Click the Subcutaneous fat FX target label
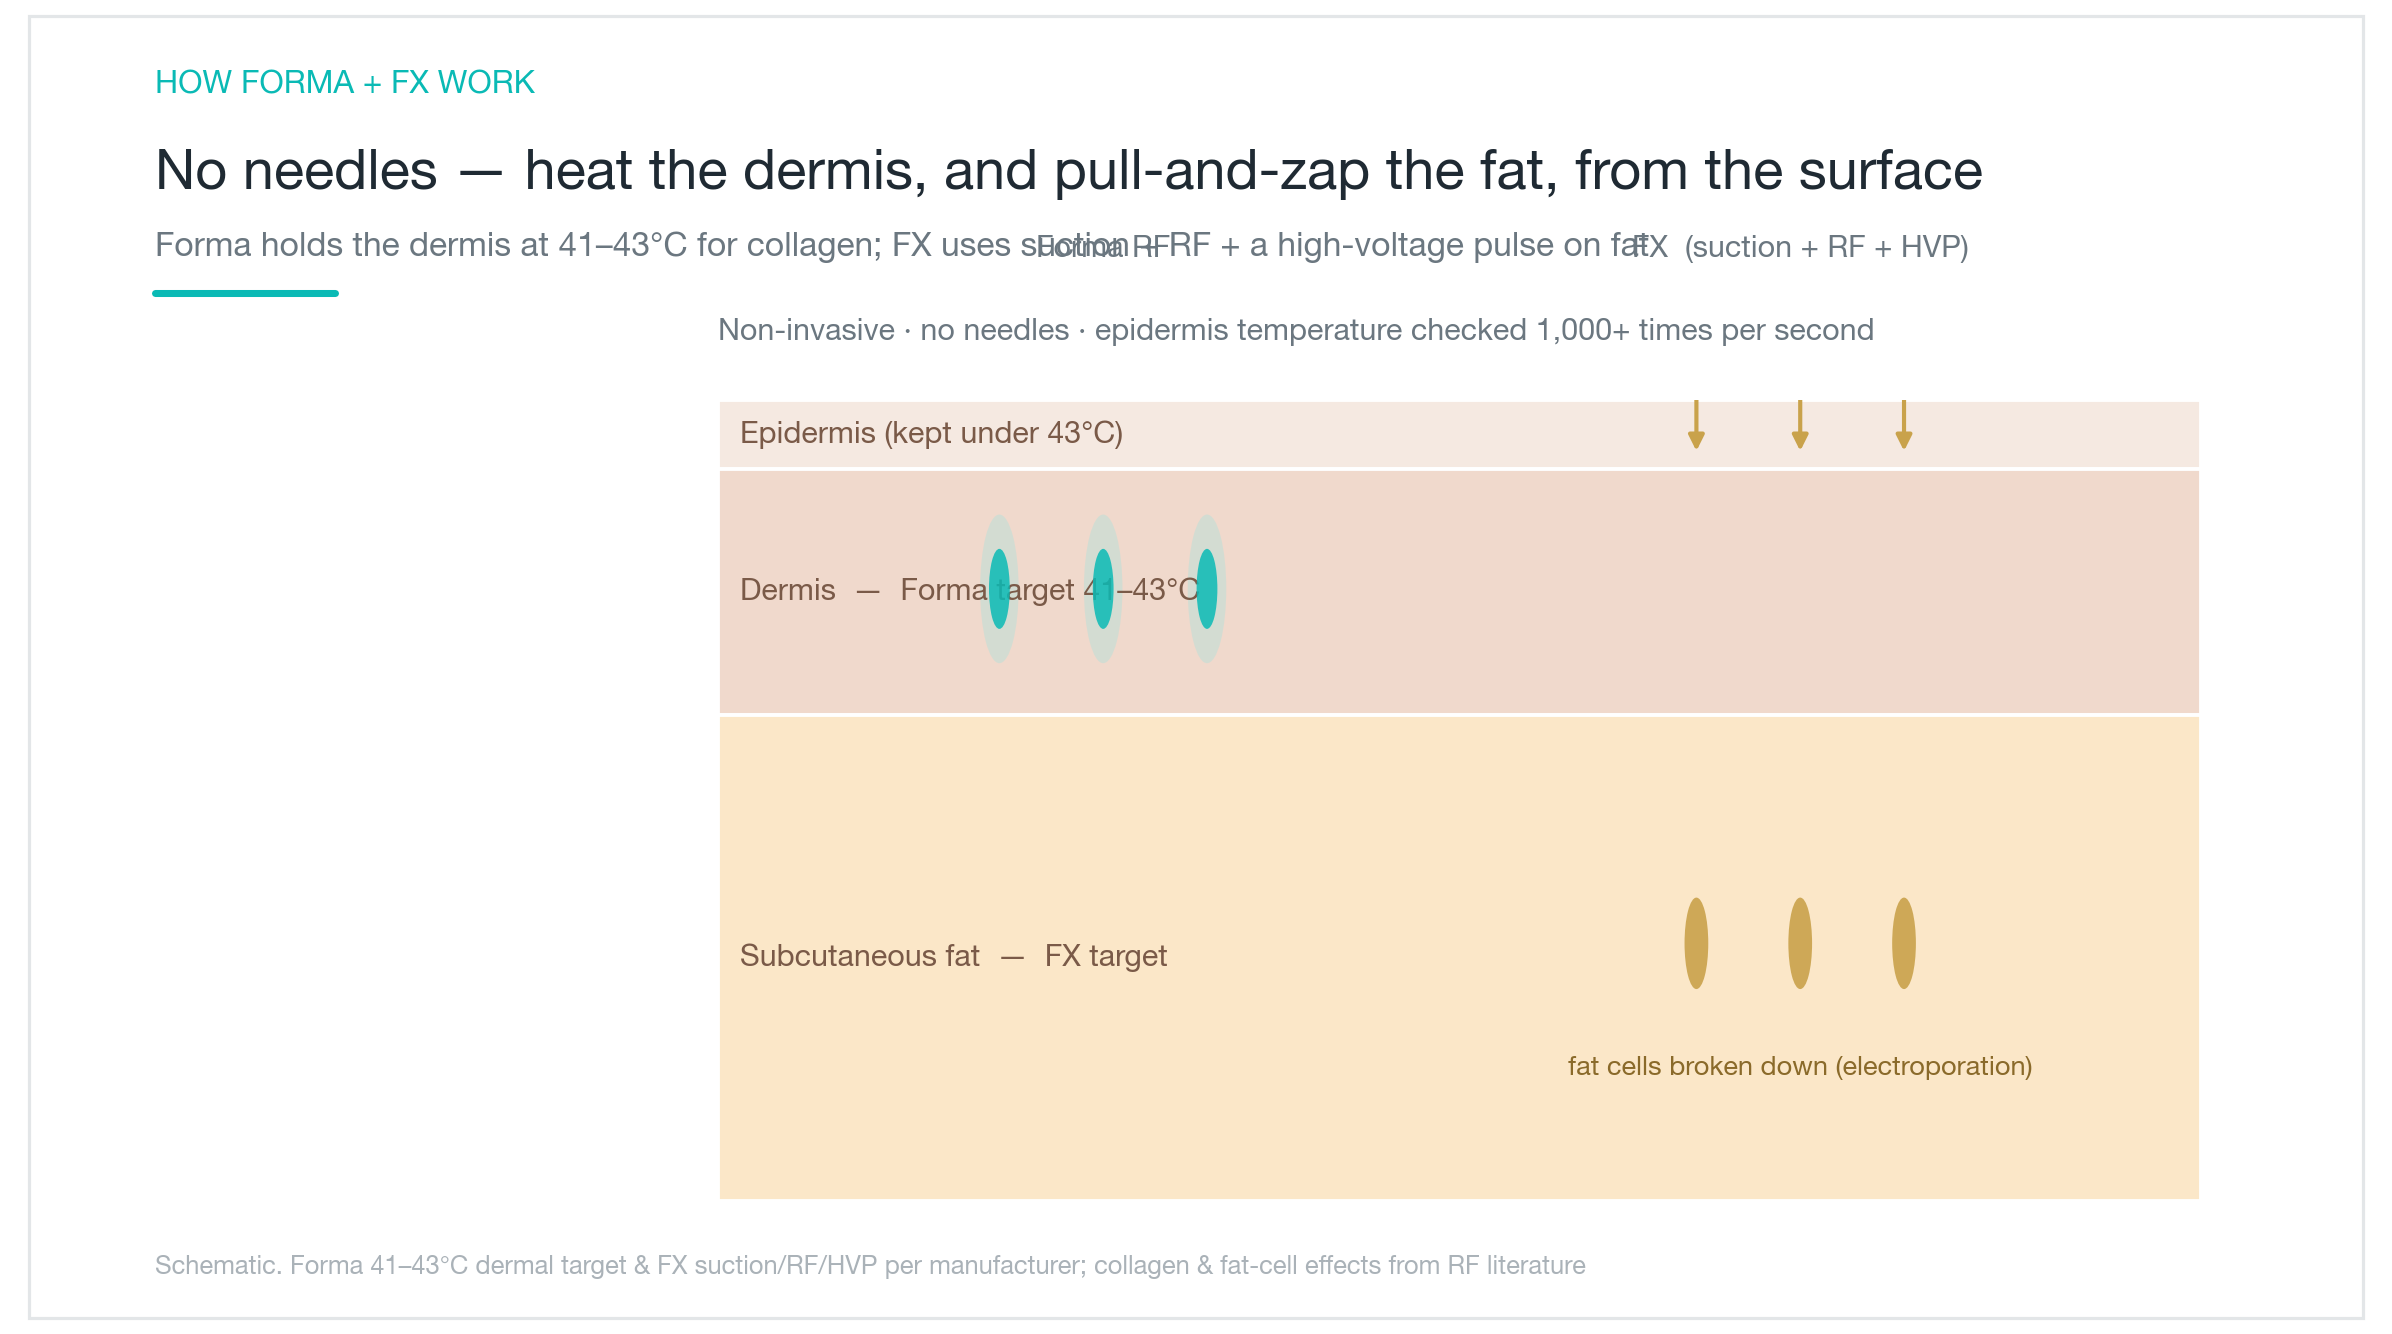 [x=953, y=956]
